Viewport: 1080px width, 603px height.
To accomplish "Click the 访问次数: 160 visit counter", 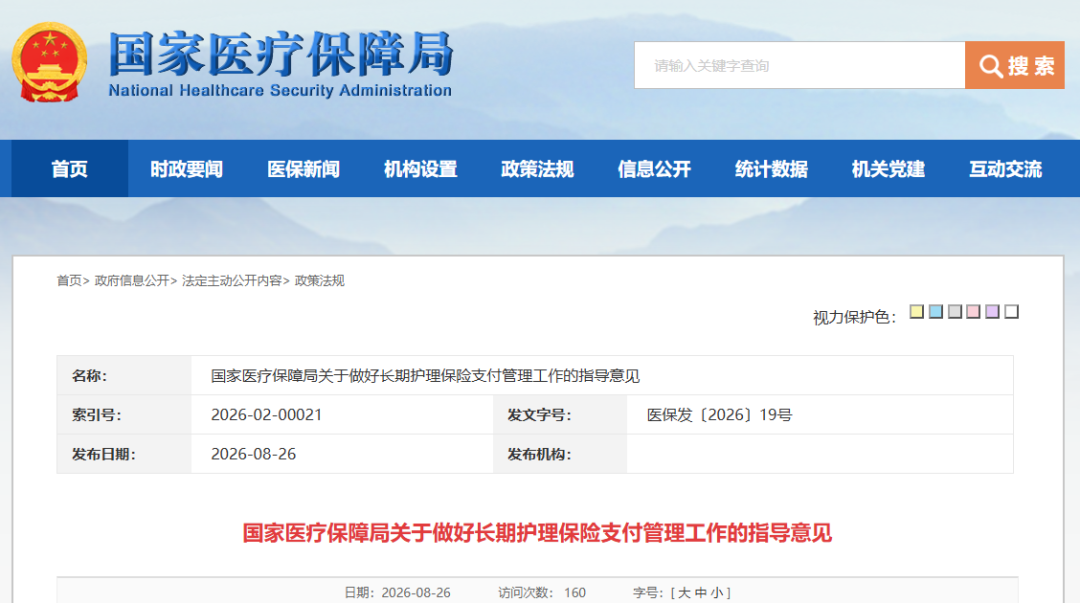I will coord(542,593).
